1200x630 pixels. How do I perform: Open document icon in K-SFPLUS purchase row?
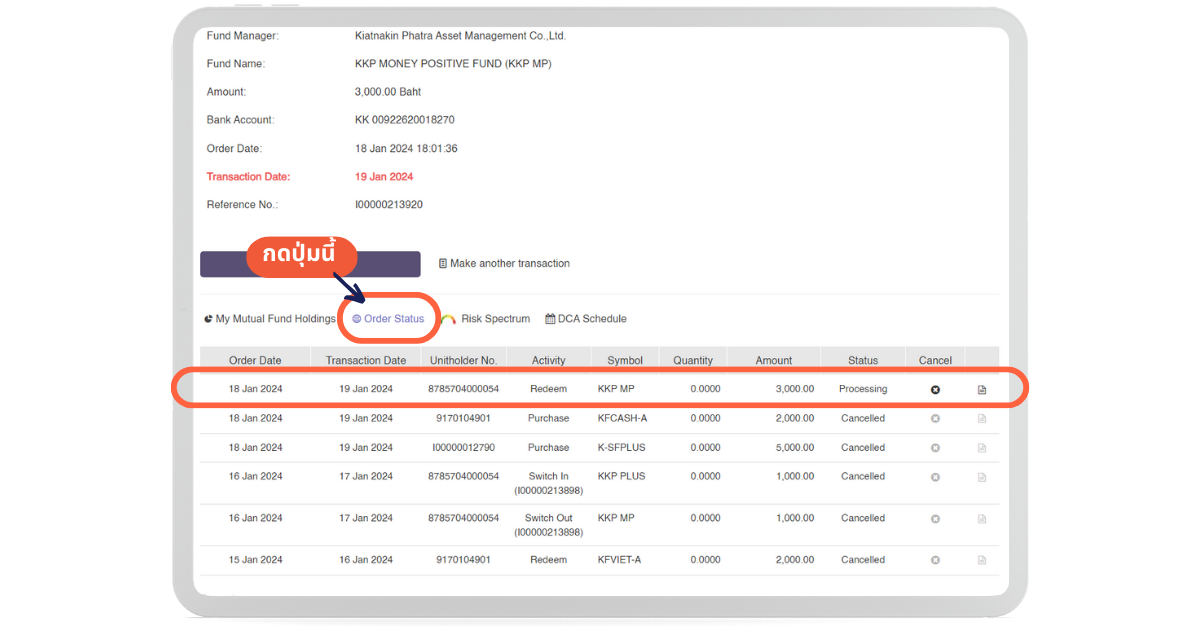tap(981, 448)
